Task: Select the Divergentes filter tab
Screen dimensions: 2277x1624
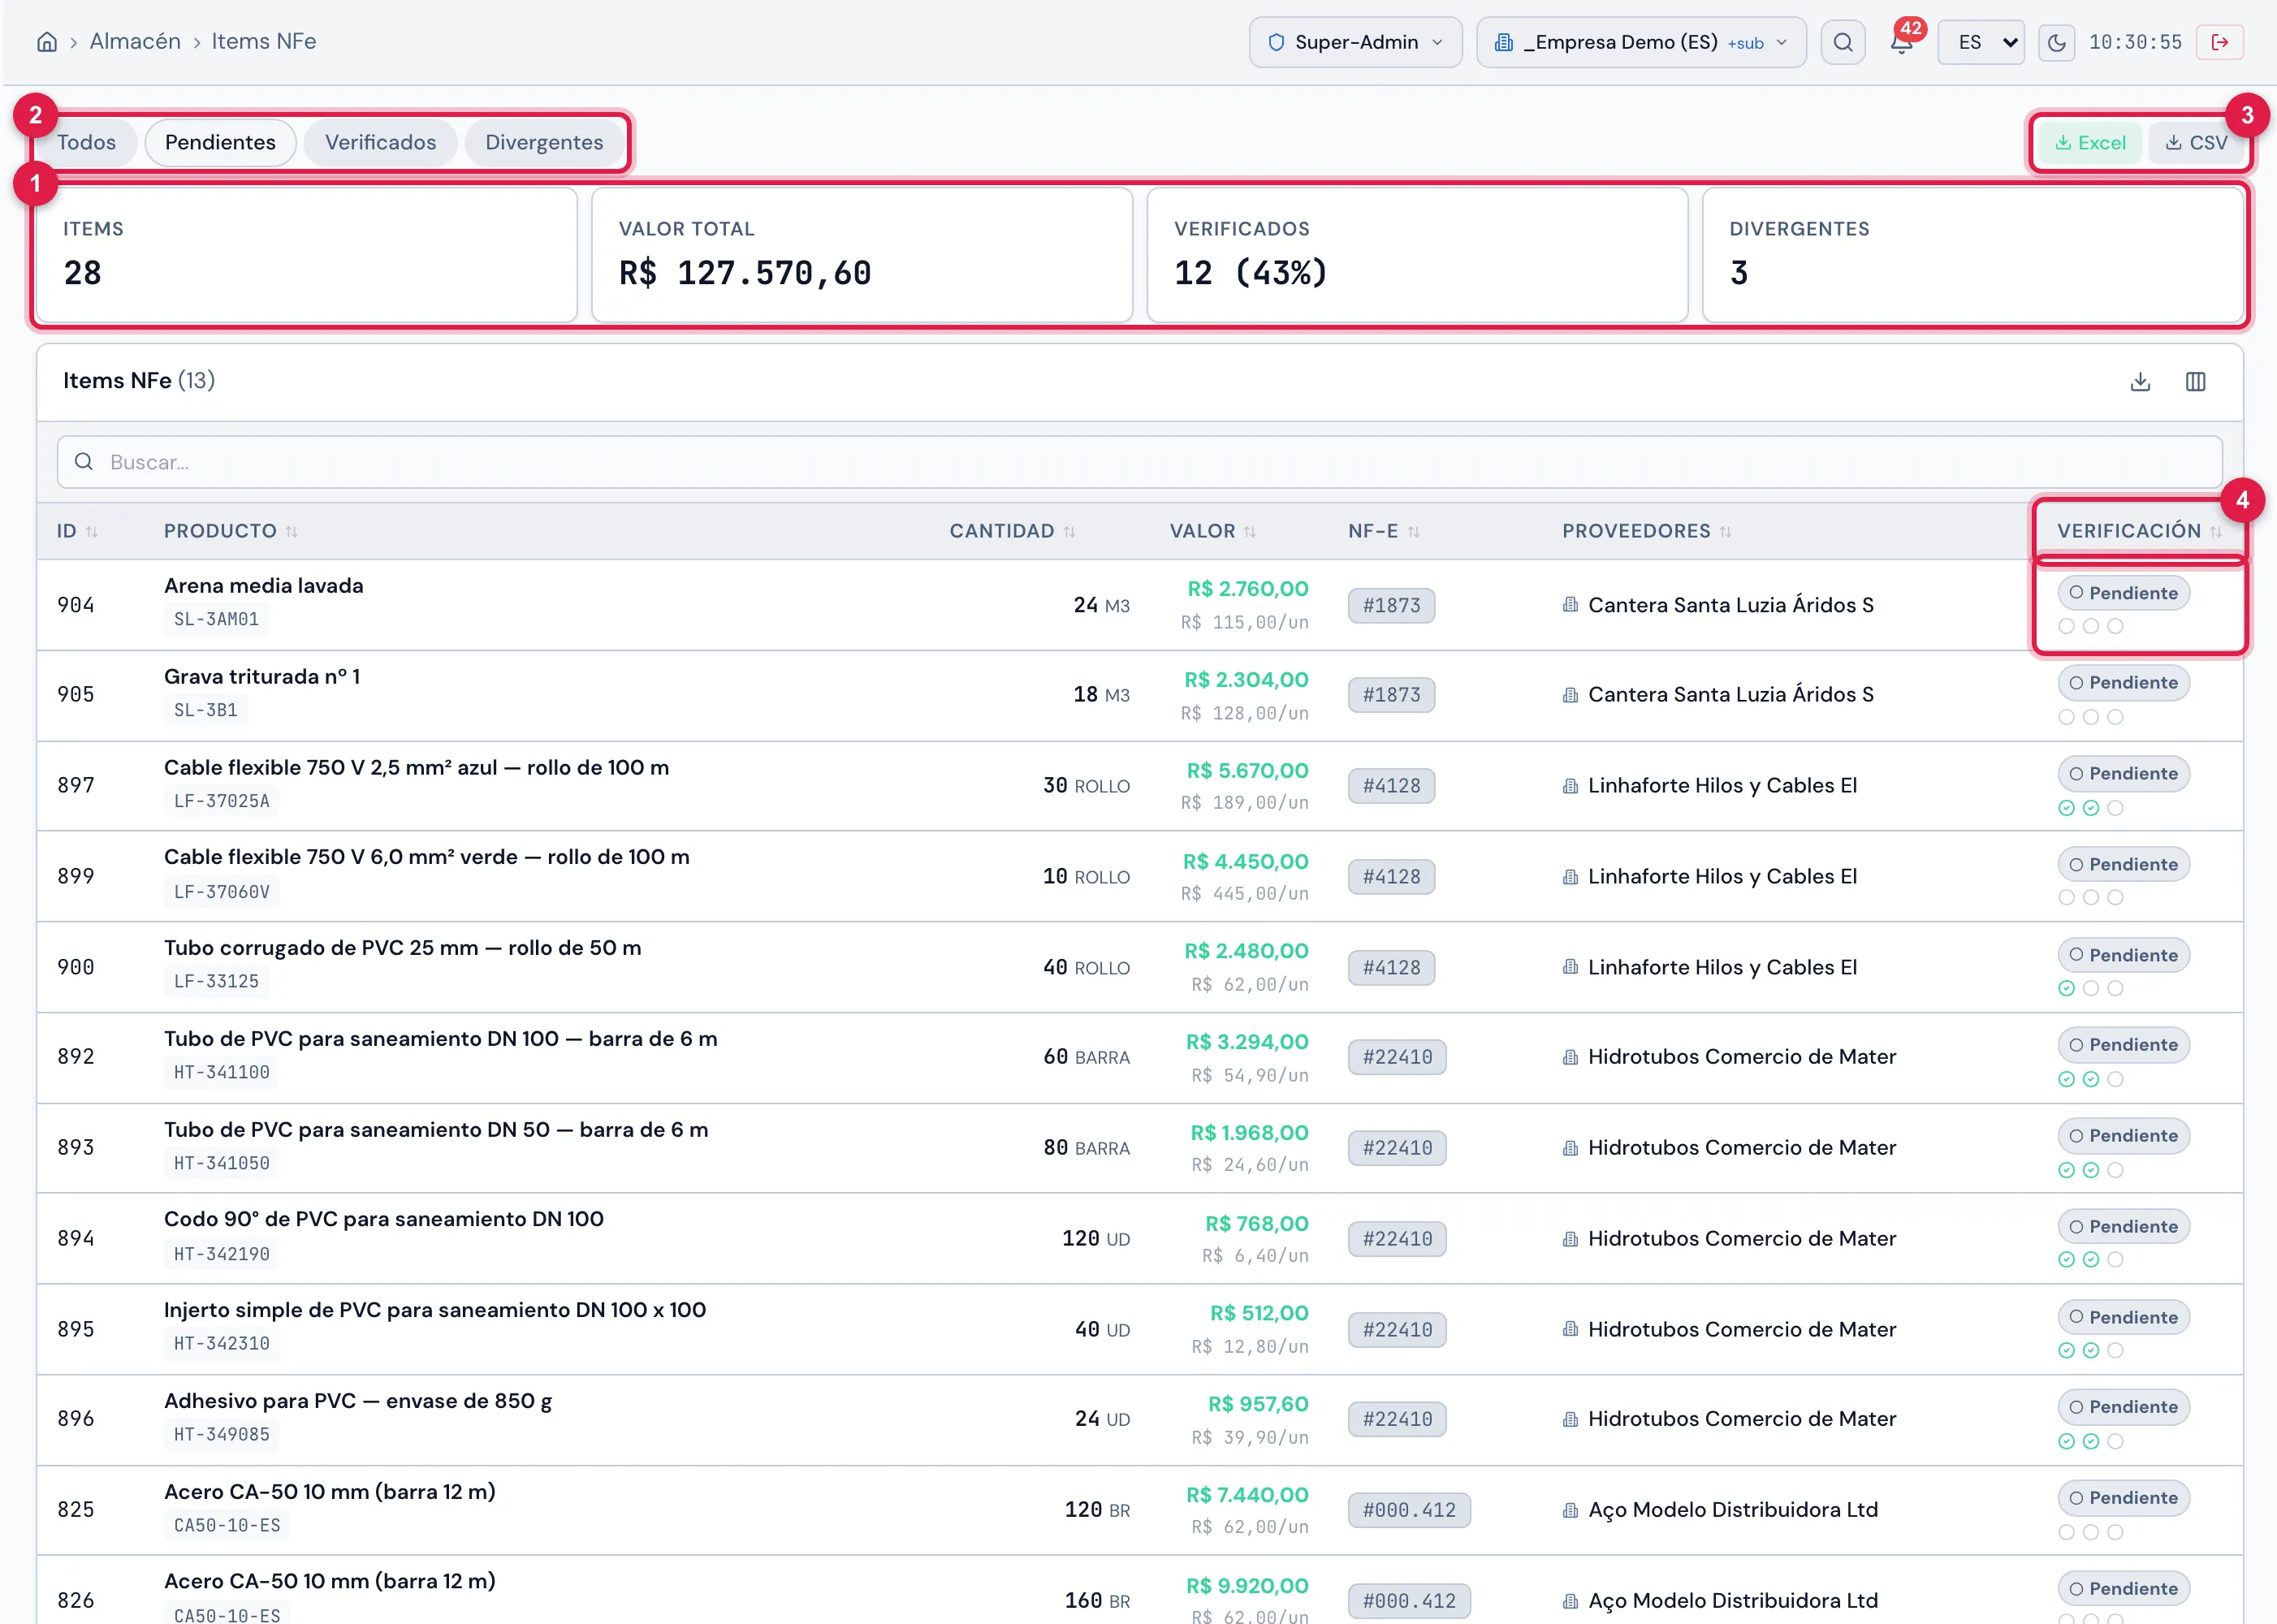Action: (x=544, y=142)
